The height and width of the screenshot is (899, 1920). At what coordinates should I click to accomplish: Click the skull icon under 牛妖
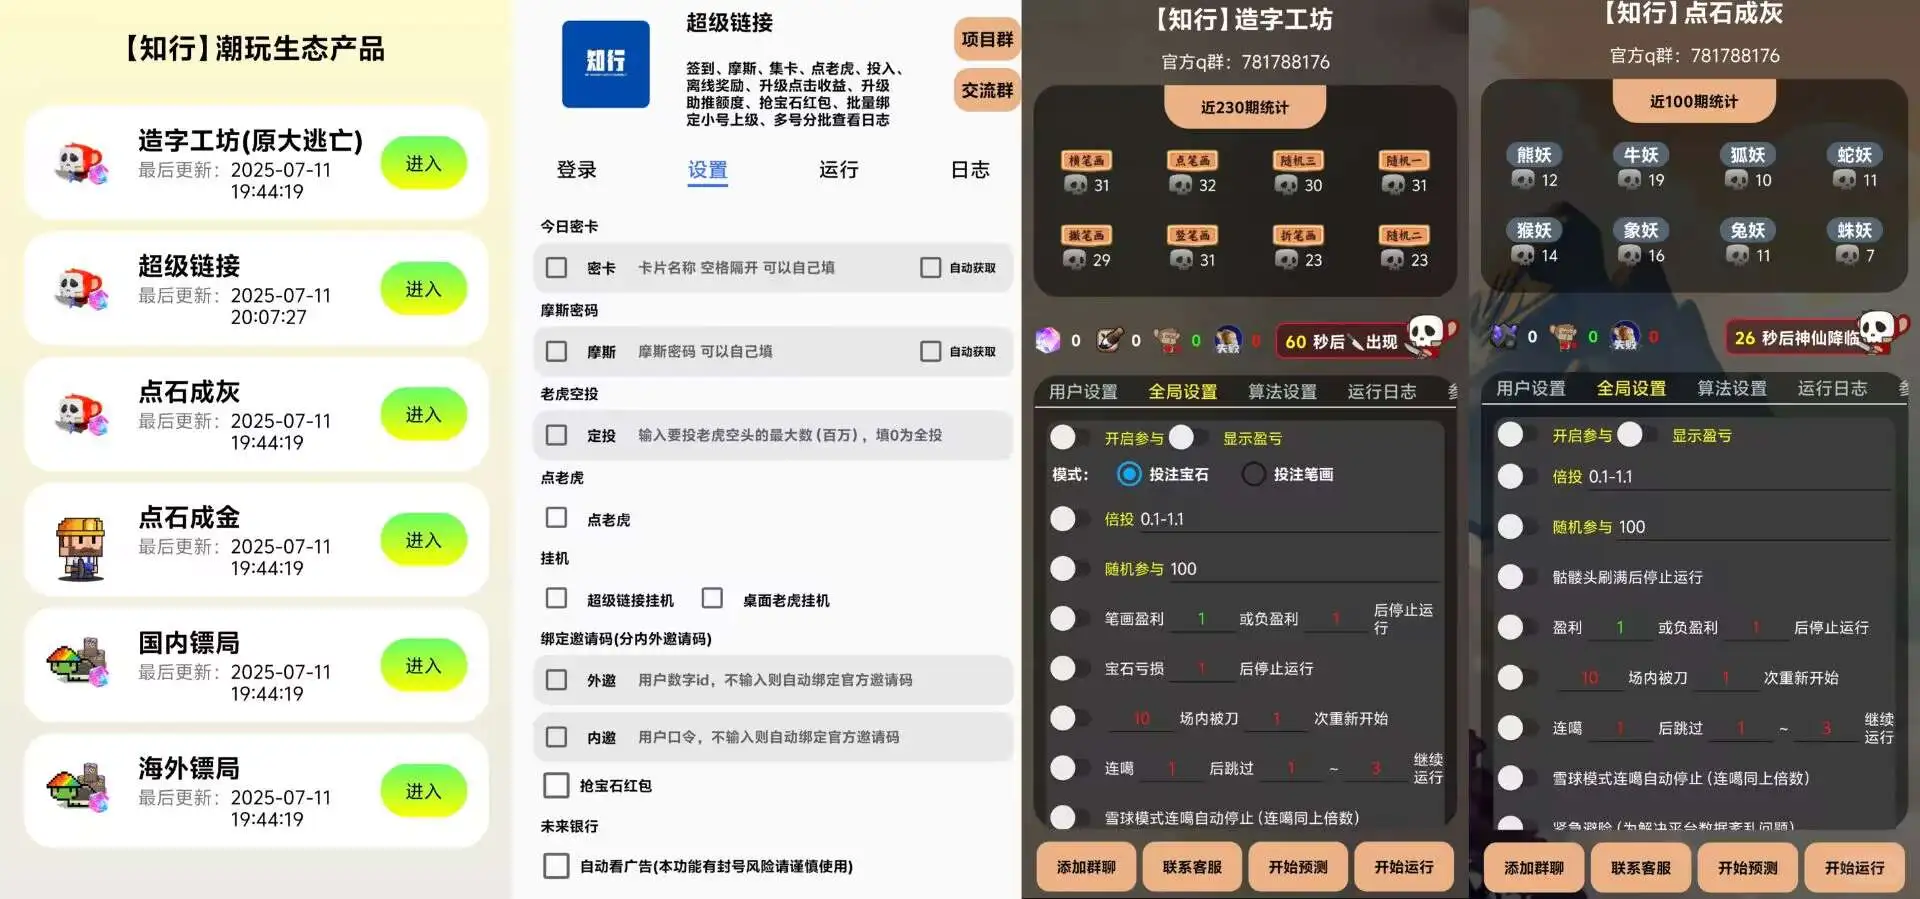(x=1630, y=180)
